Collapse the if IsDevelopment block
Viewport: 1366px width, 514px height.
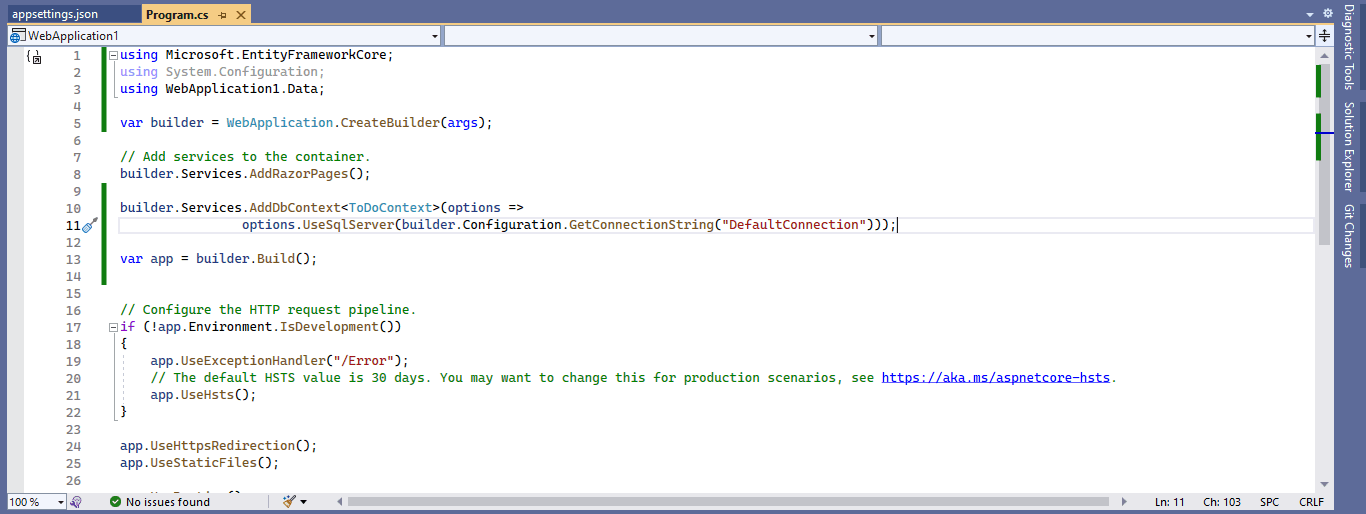[113, 327]
